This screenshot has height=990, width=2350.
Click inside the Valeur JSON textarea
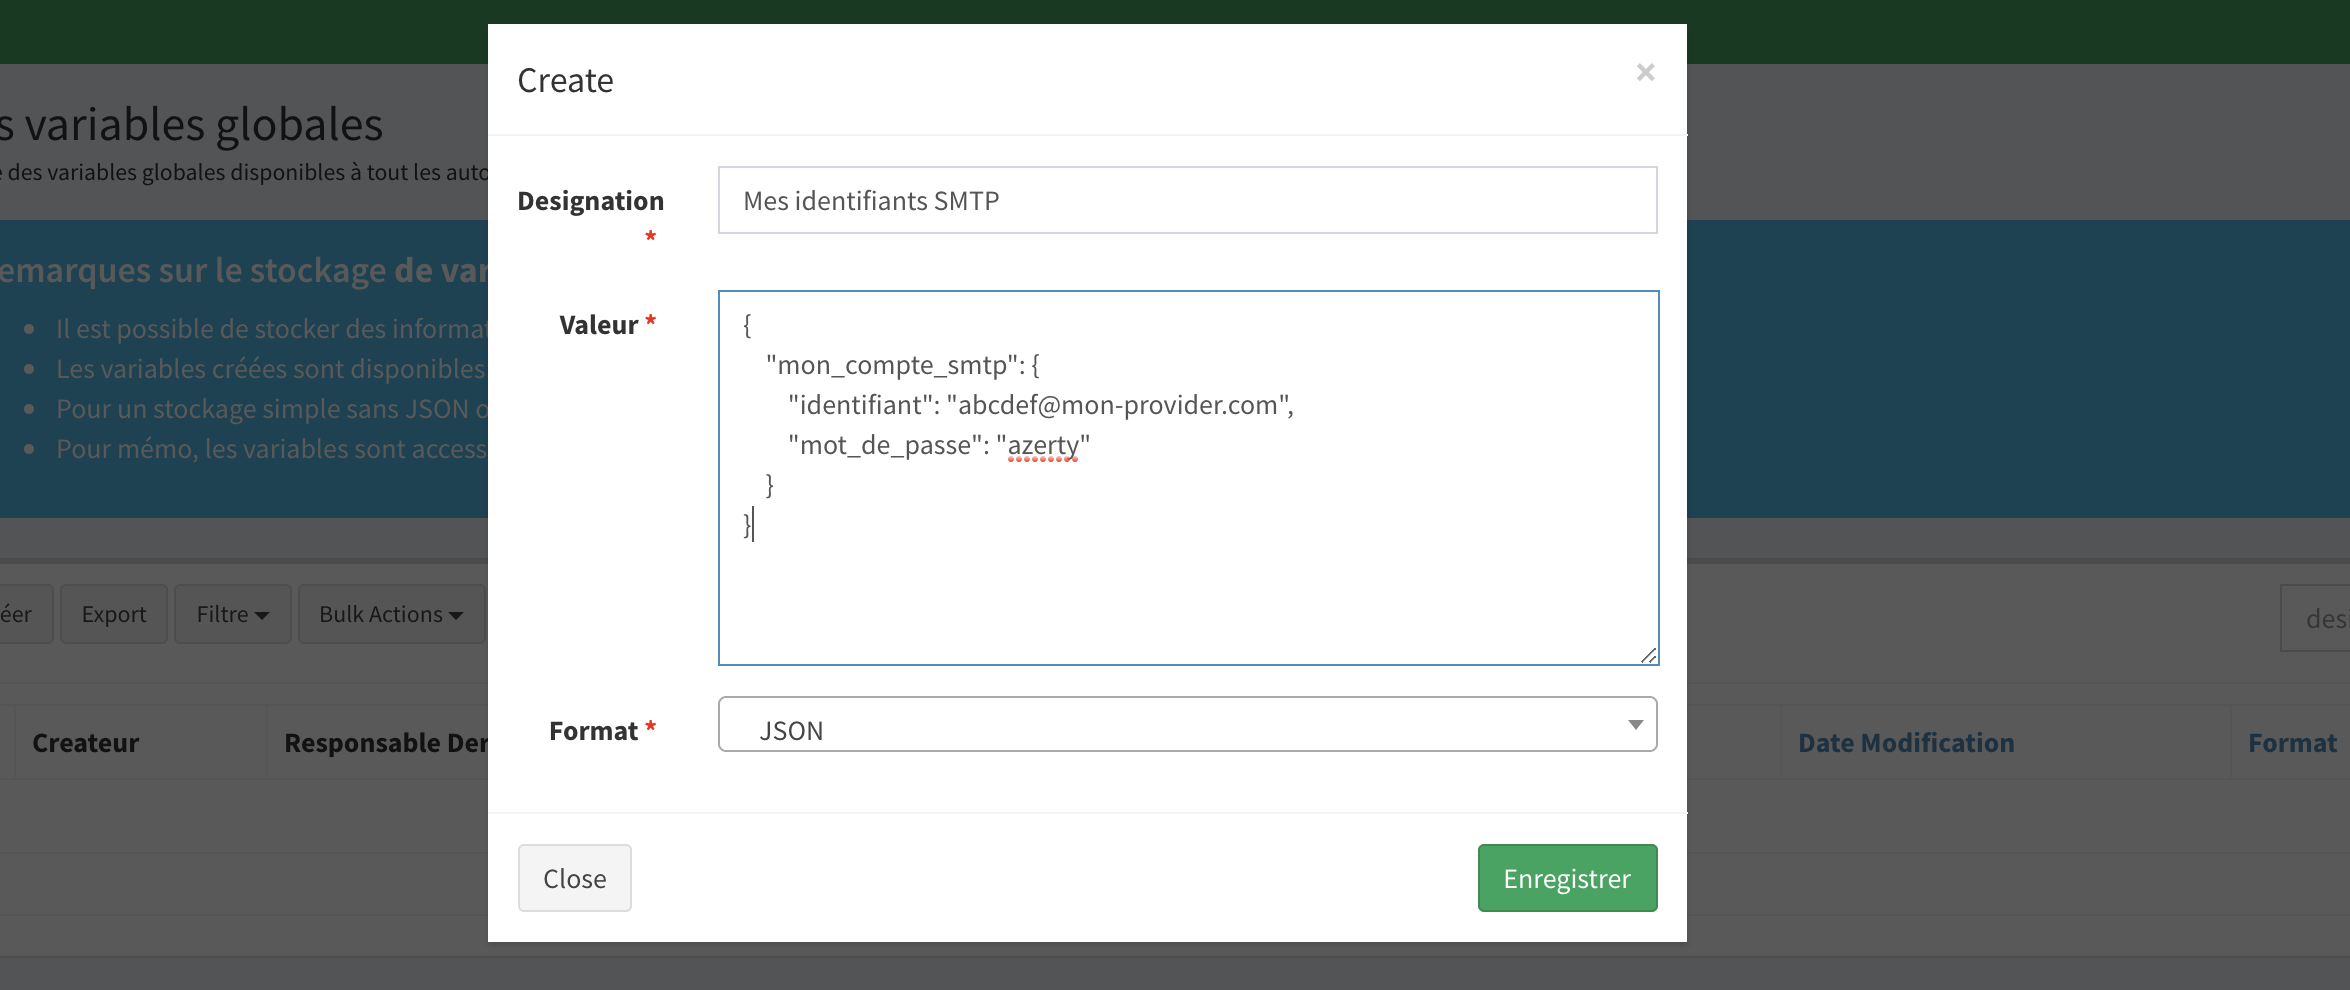(1188, 478)
